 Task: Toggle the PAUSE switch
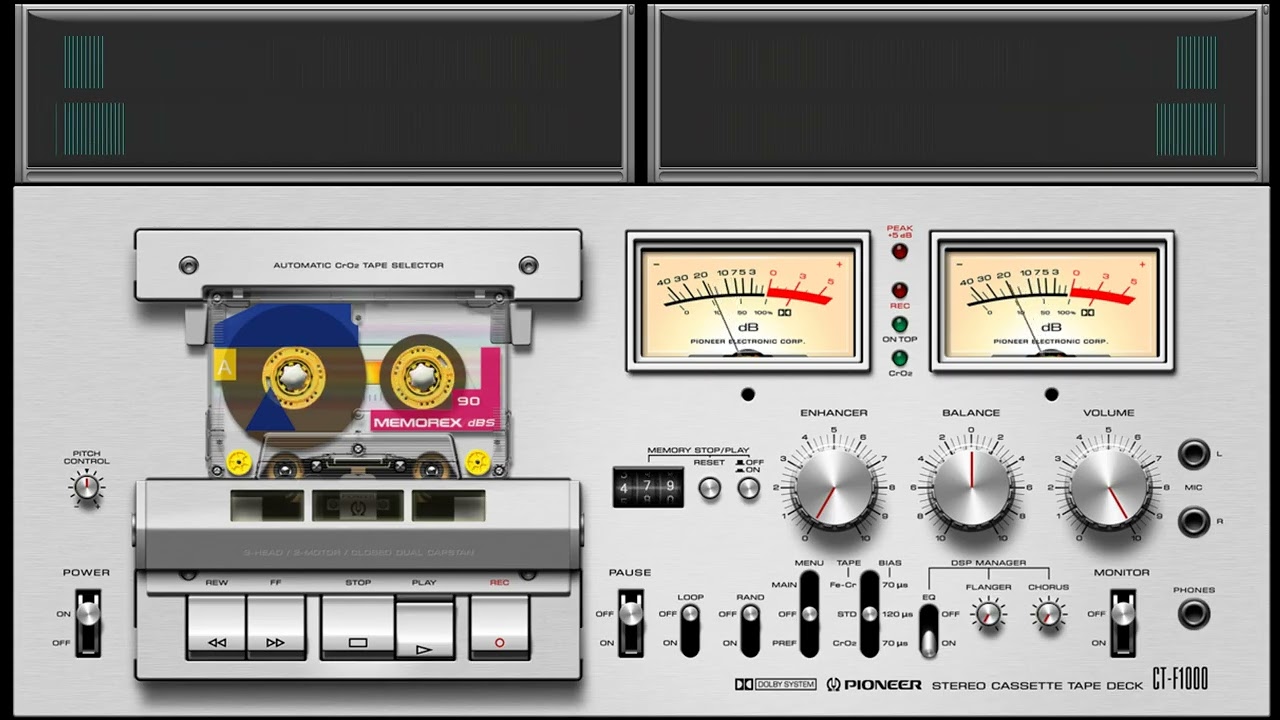tap(630, 622)
